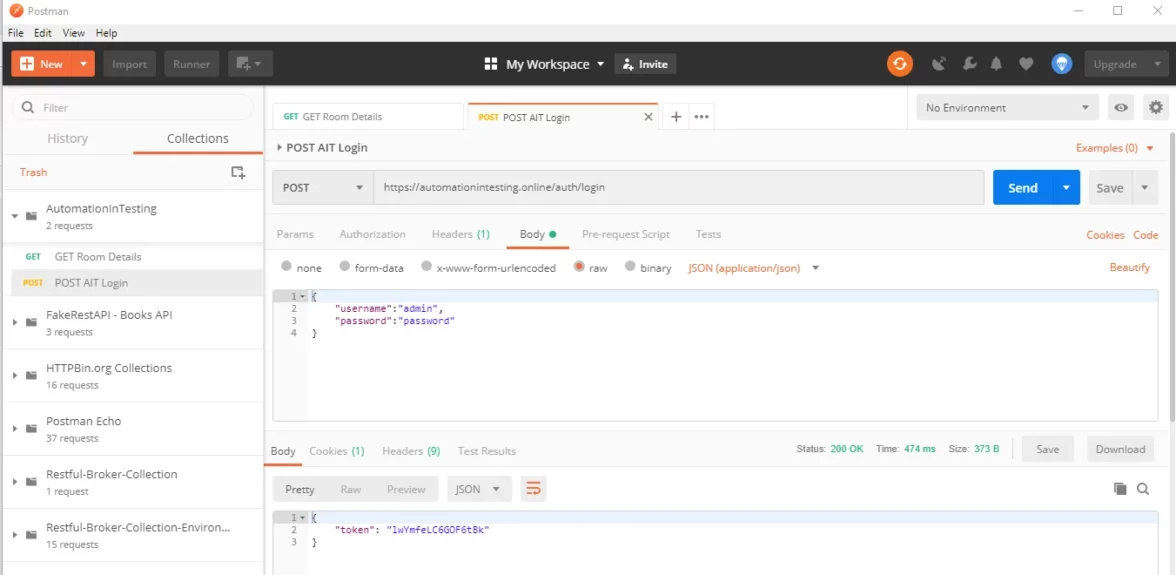Open environment settings gear icon
Viewport: 1176px width, 575px height.
(x=1156, y=108)
